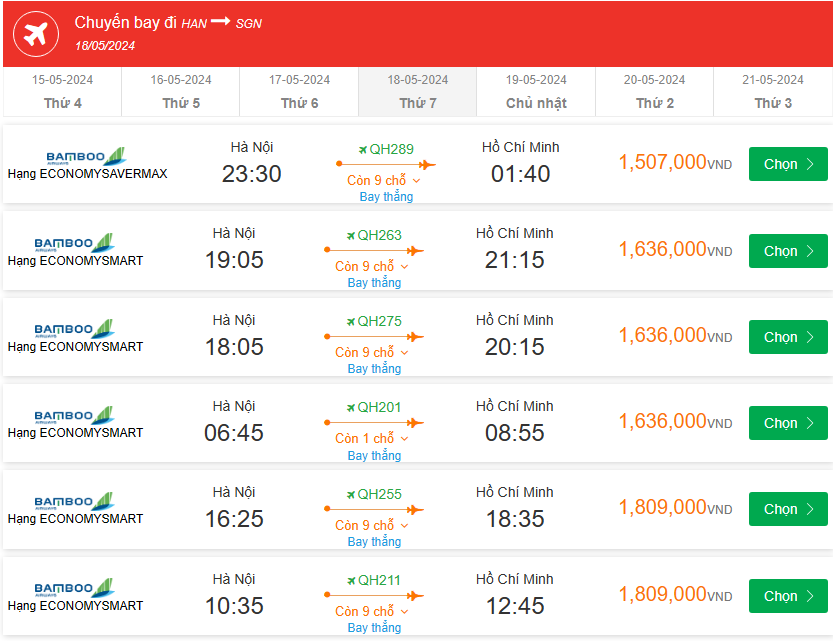Click green plane icon beside QH275
Screen dimensions: 833x641
coord(351,322)
